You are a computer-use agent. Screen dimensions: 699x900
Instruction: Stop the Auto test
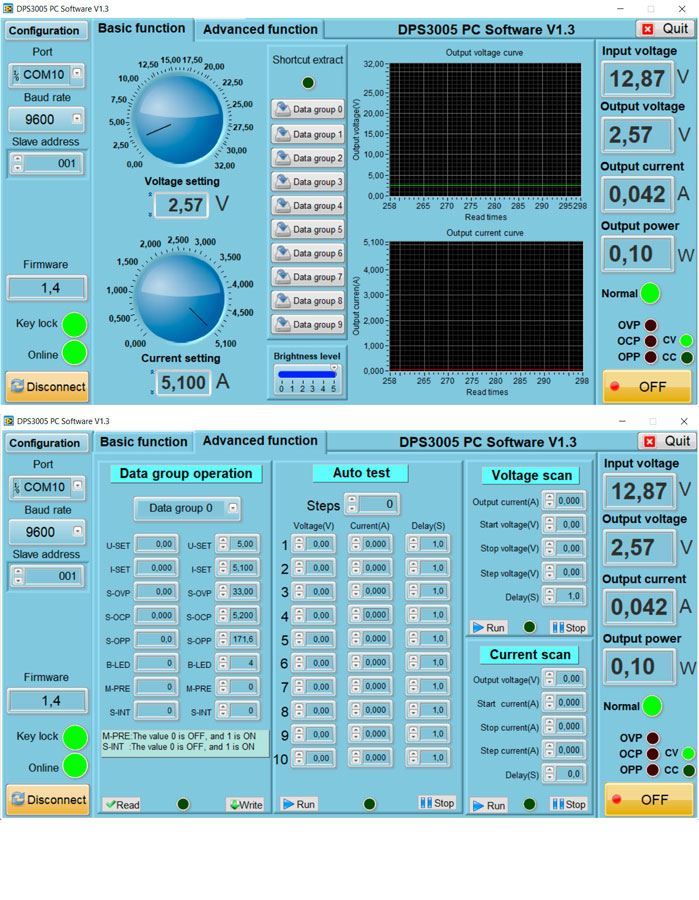coord(437,803)
